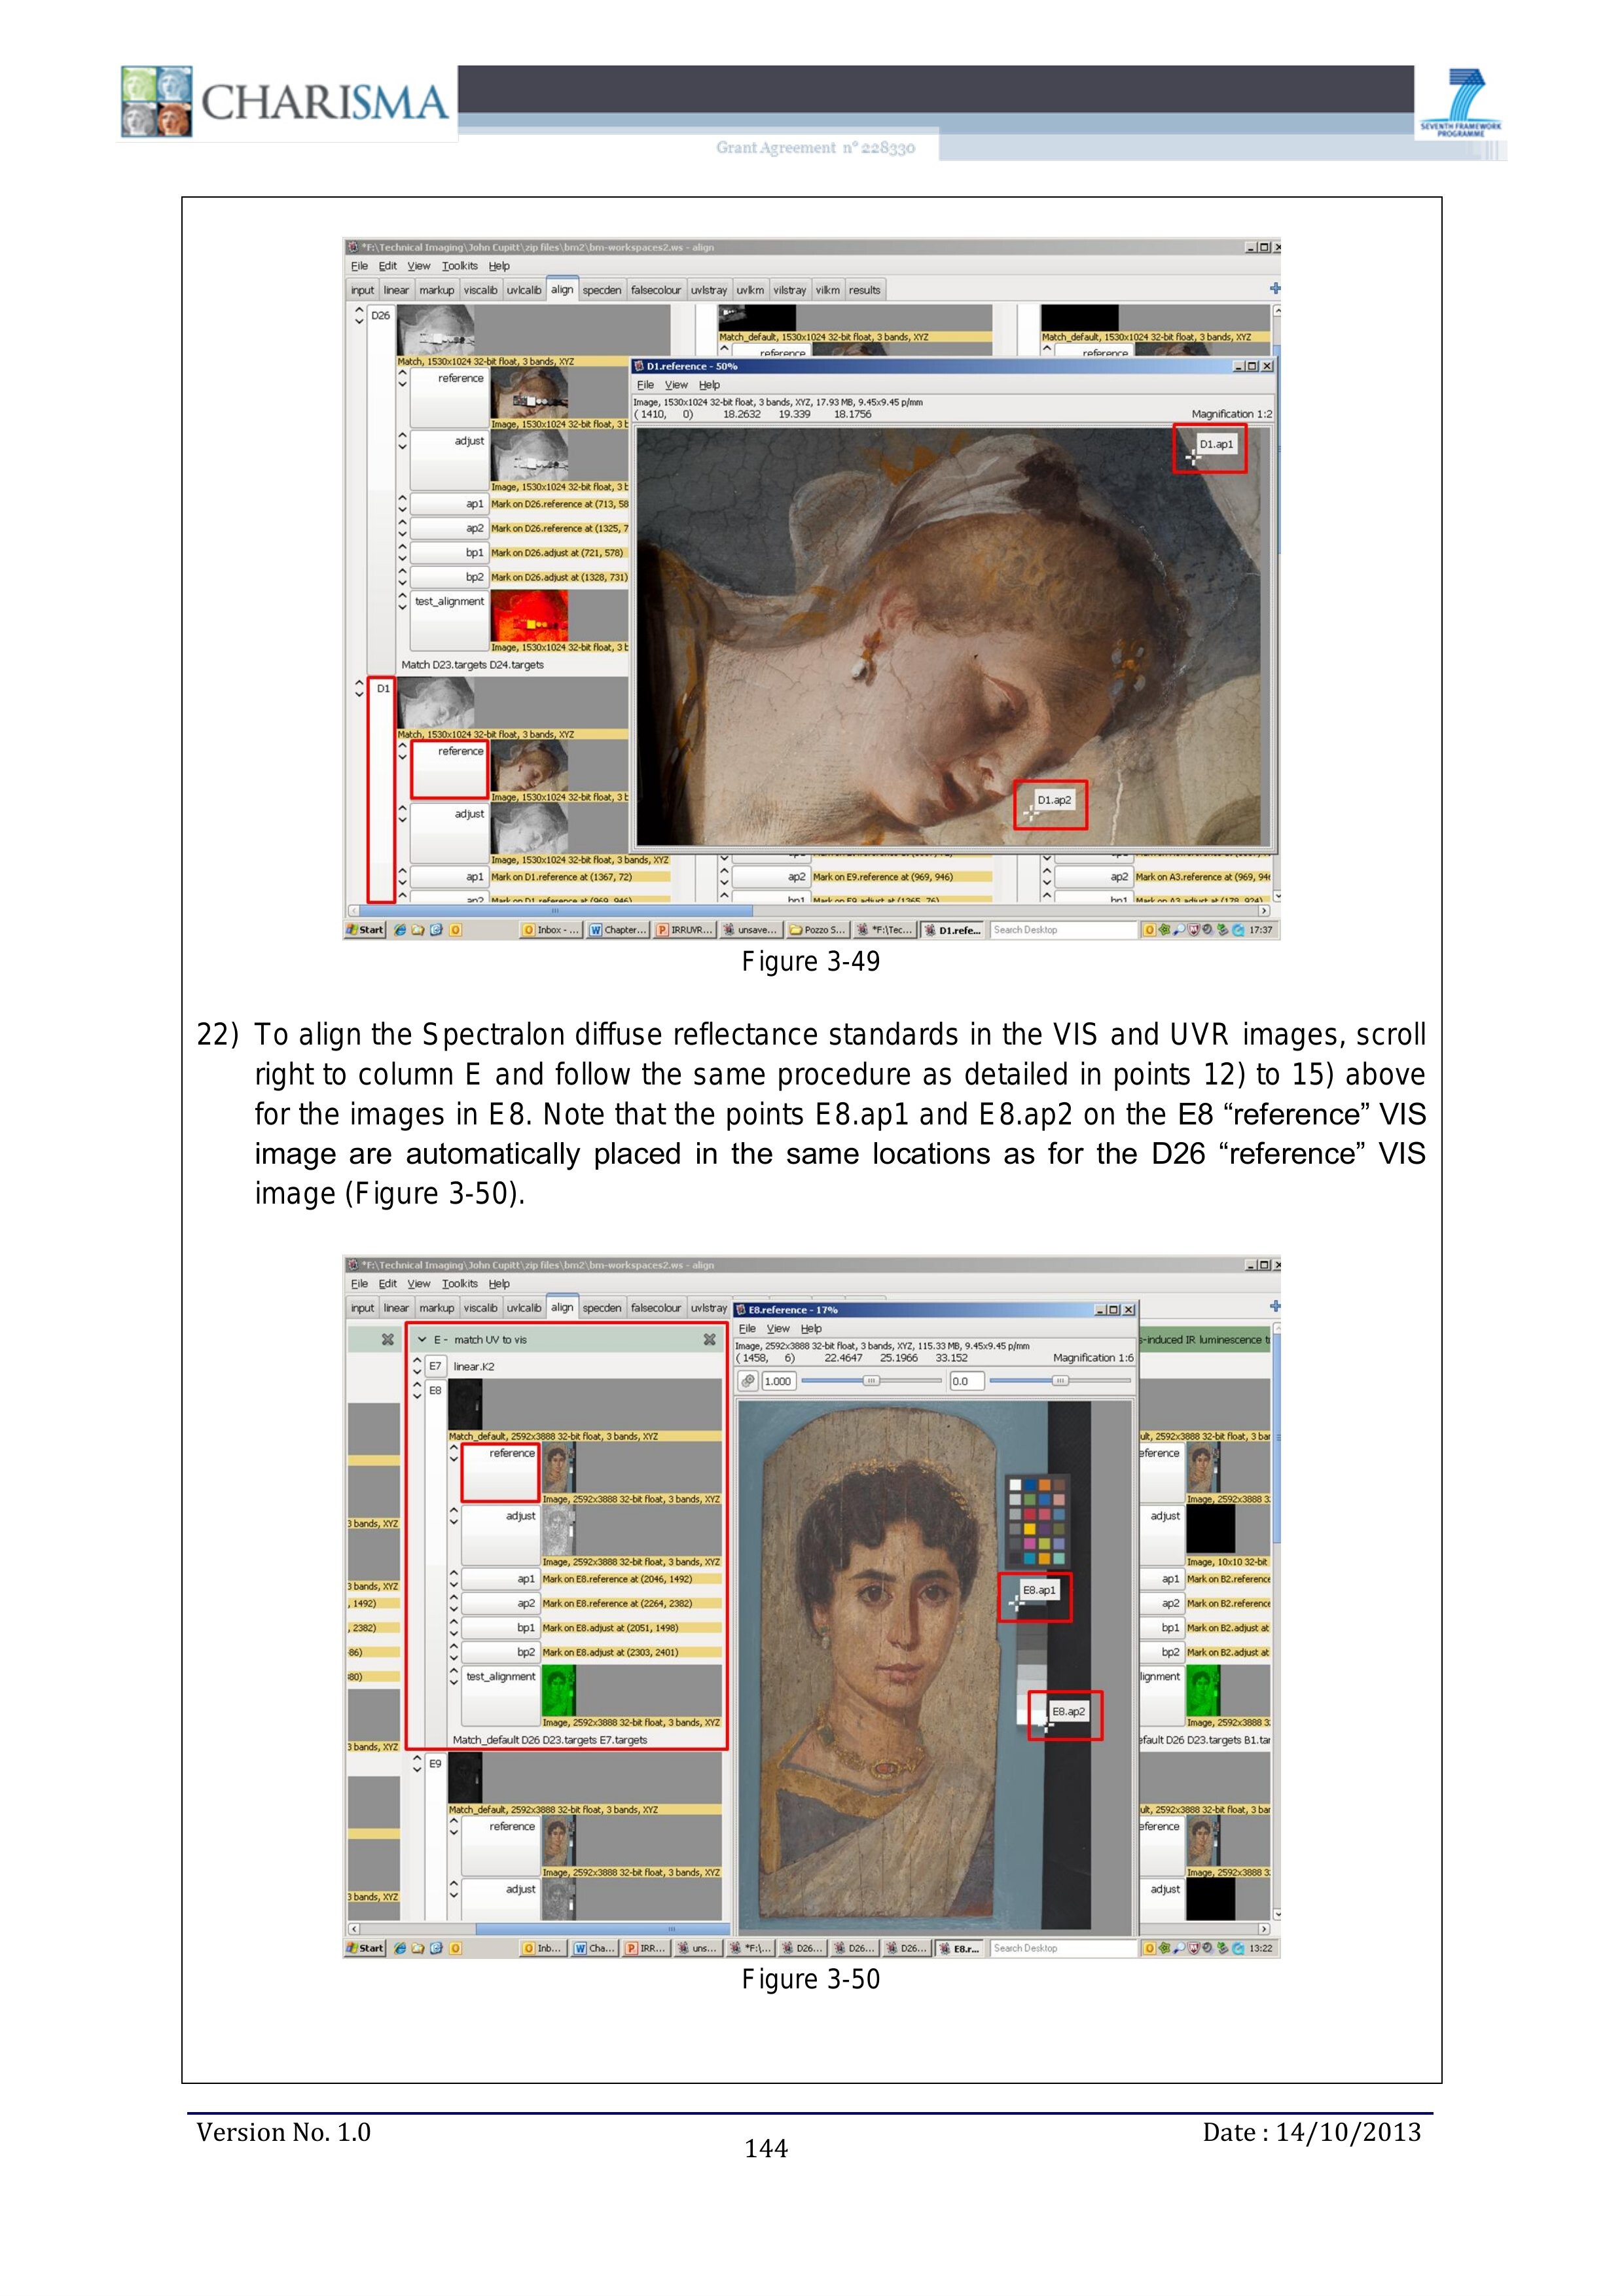Open the Edit menu in Figure 3-50 main window
The width and height of the screenshot is (1624, 2296).
click(387, 1284)
